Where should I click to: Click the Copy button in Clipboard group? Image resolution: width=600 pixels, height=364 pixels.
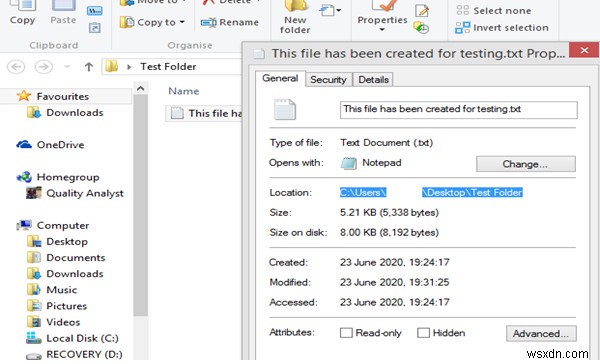tap(22, 13)
